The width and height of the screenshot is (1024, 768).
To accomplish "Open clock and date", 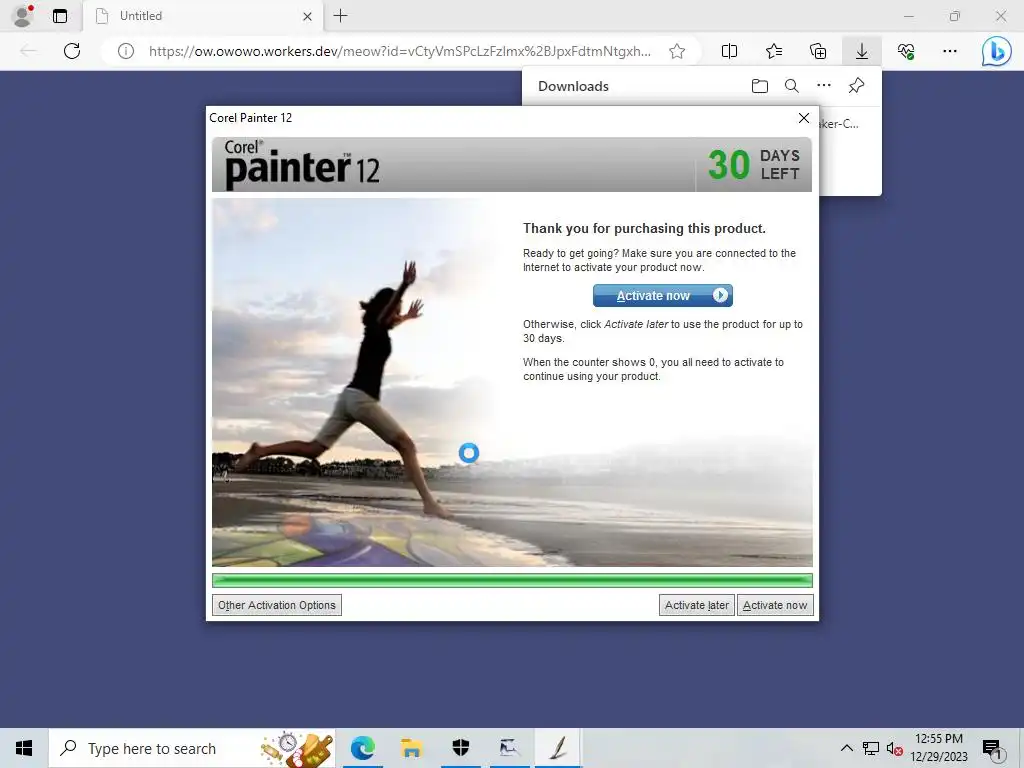I will (939, 748).
